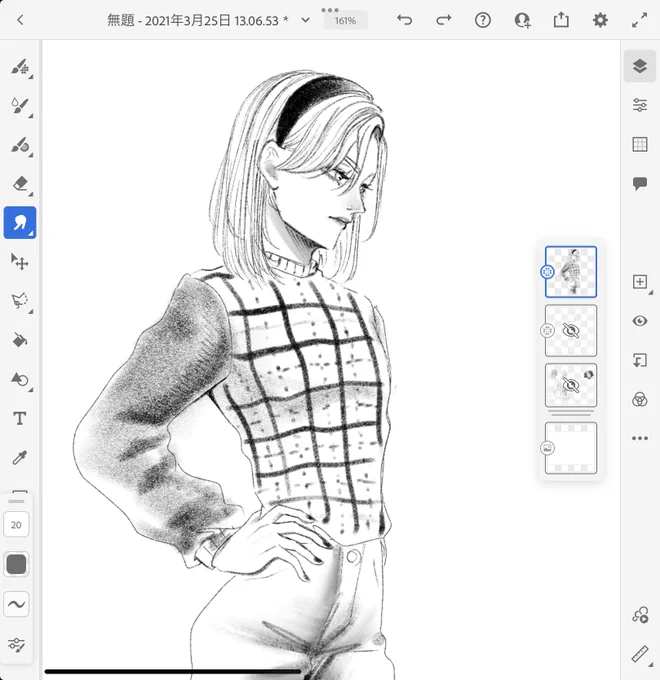Open the 161% zoom level field
660x680 pixels.
(x=346, y=21)
